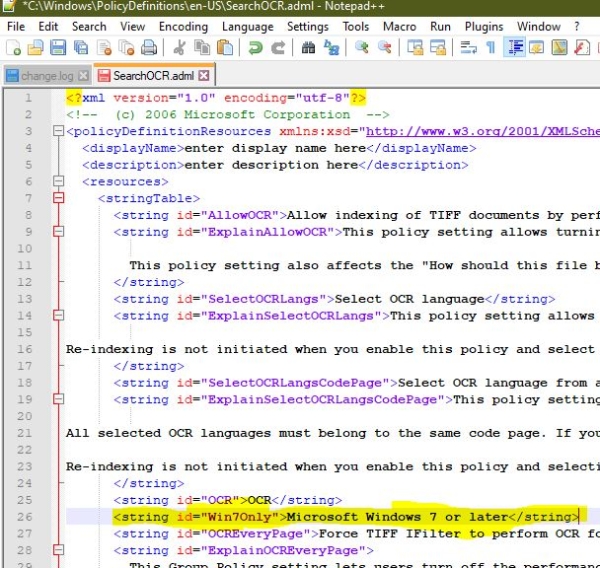This screenshot has width=600, height=568.
Task: Click the Redo toolbar icon
Action: [x=278, y=48]
